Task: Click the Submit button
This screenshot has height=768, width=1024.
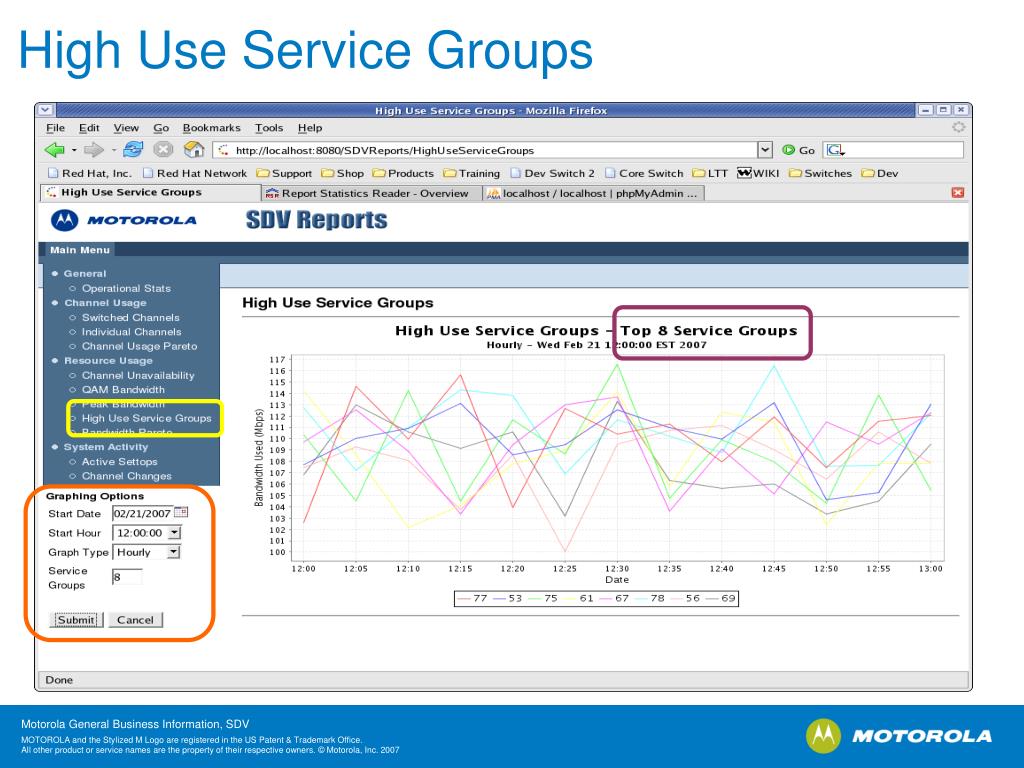Action: point(76,620)
